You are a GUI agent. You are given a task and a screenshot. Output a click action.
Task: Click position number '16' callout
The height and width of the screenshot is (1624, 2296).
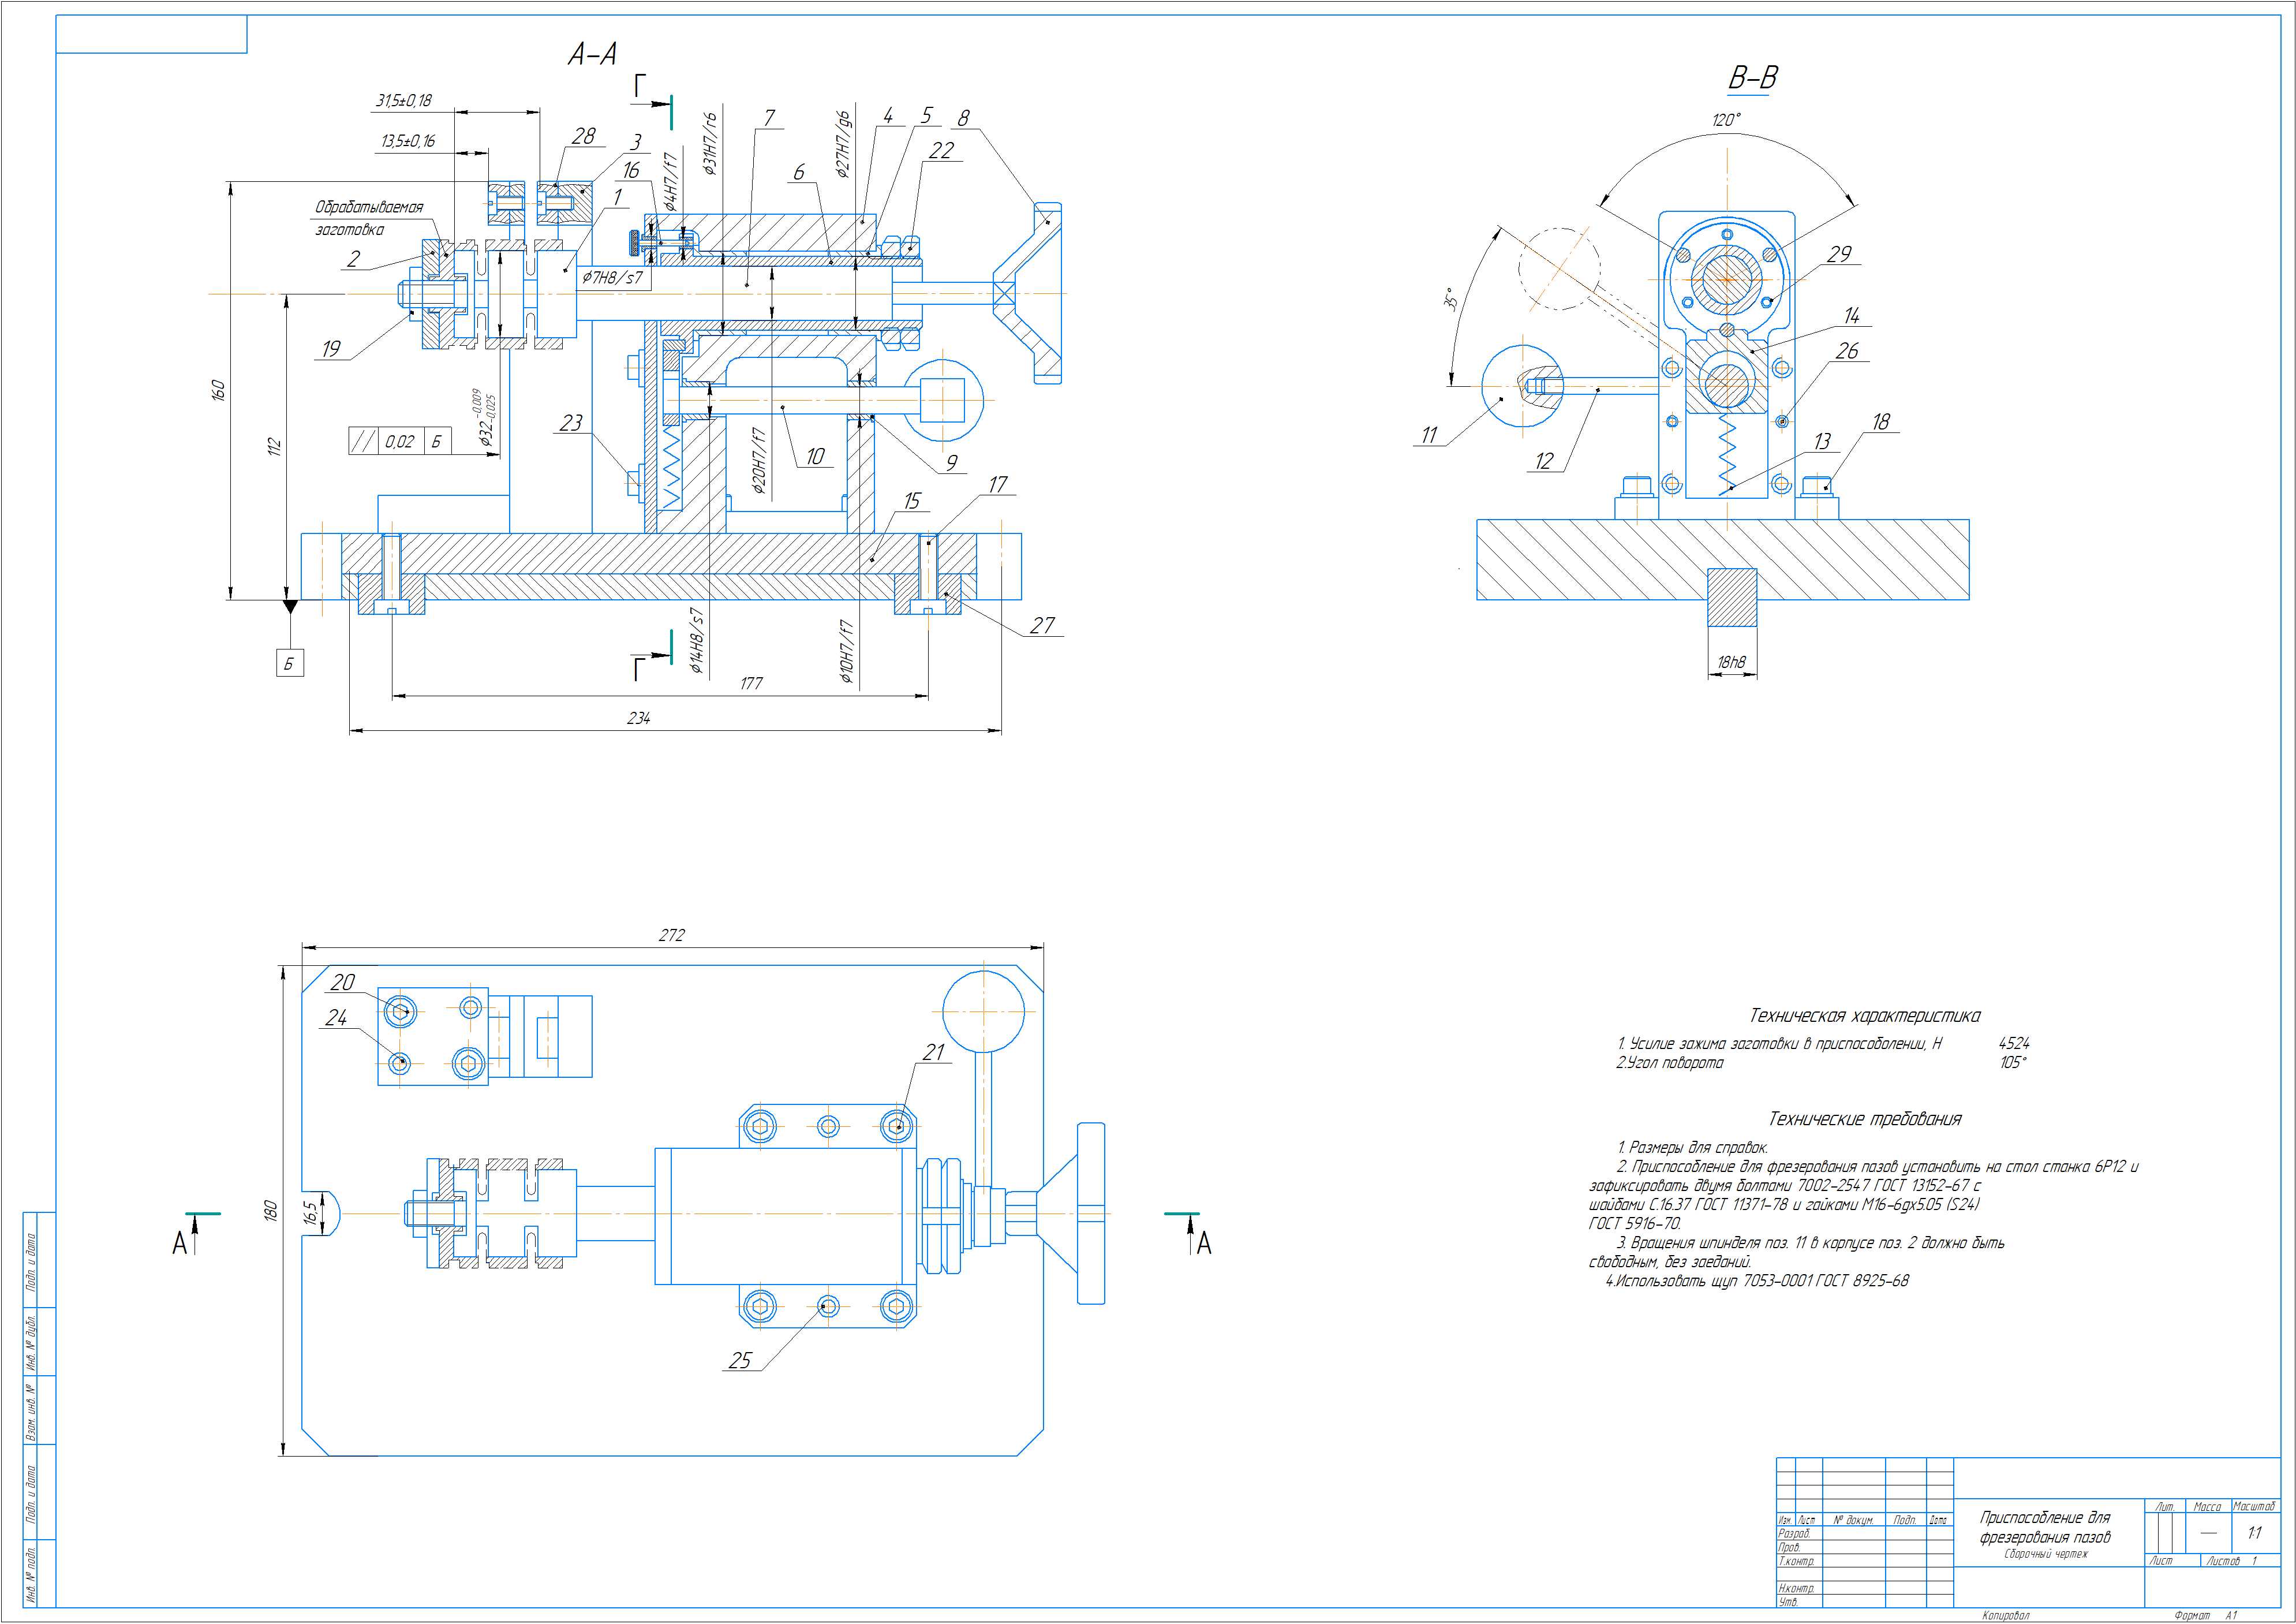(x=631, y=170)
